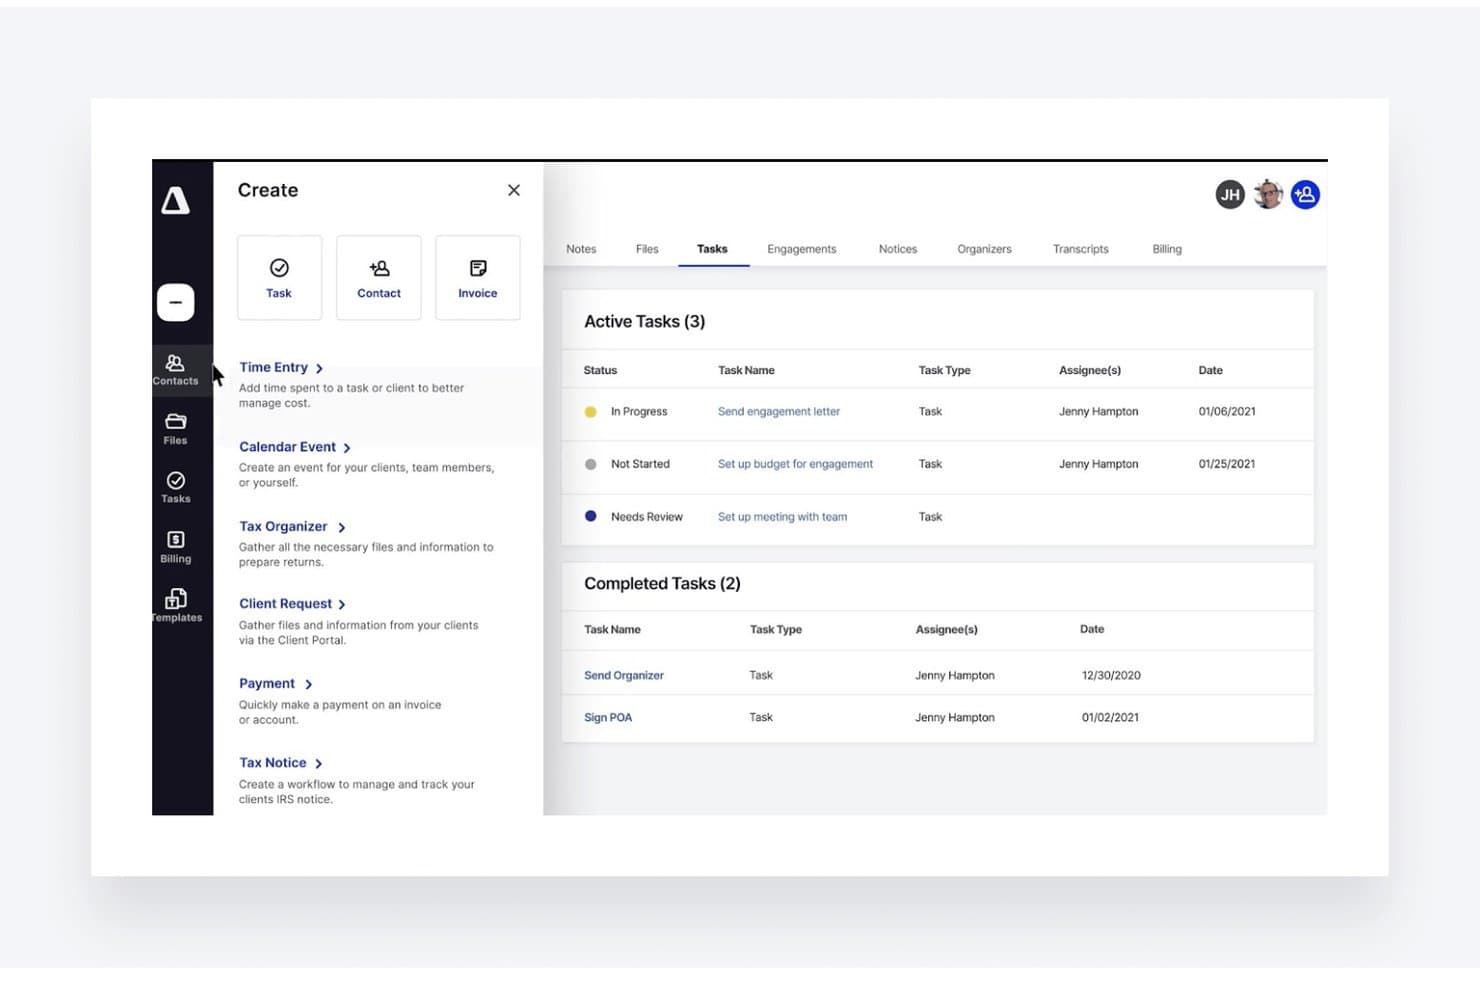Switch to the Files tab
Viewport: 1480px width, 987px height.
[x=647, y=249]
